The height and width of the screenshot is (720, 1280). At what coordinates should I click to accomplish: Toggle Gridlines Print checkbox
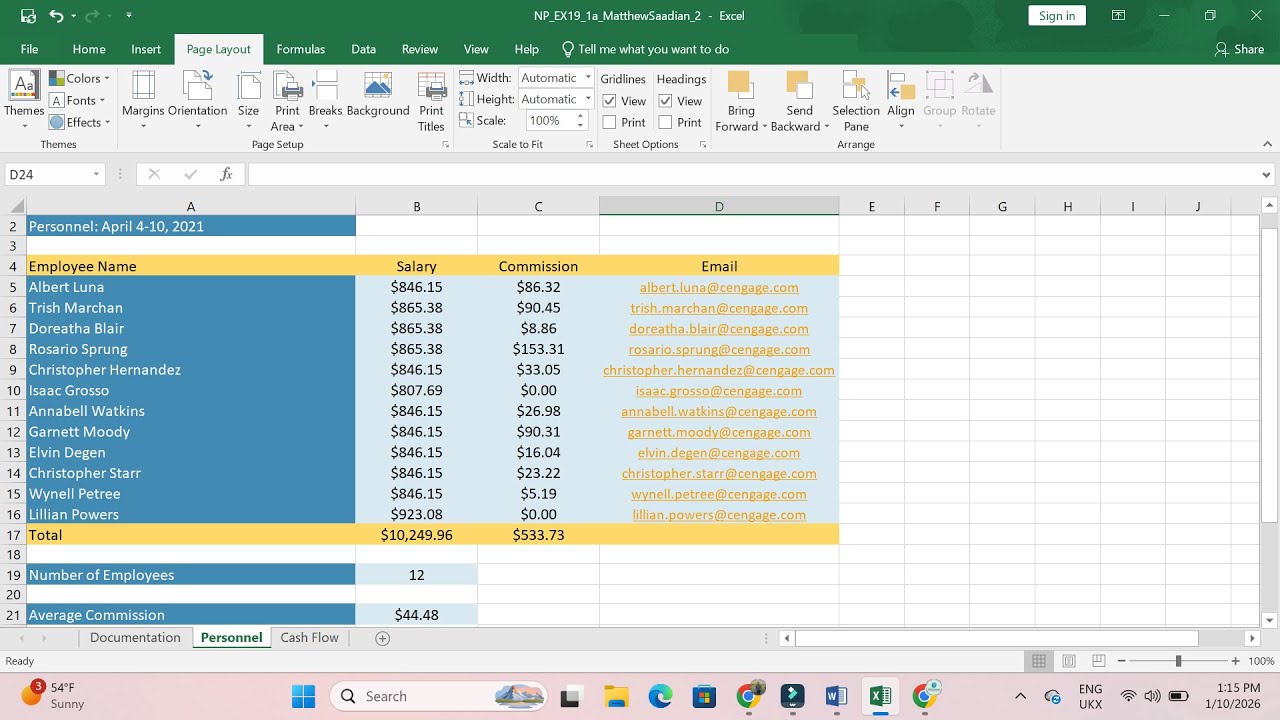coord(609,122)
